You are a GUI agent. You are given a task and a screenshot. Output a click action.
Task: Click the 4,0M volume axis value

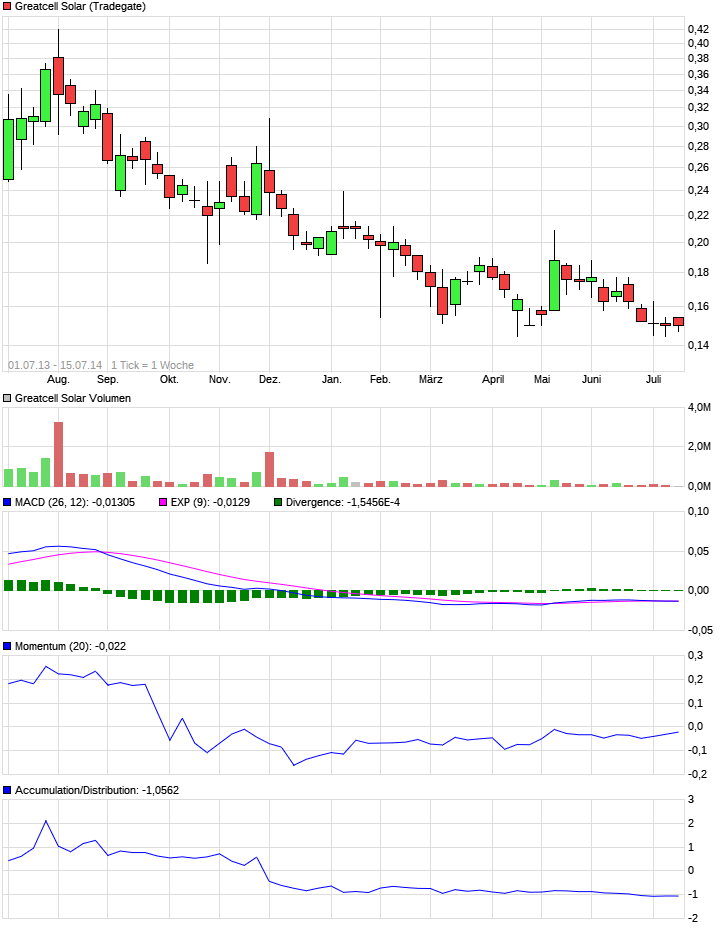click(x=699, y=407)
